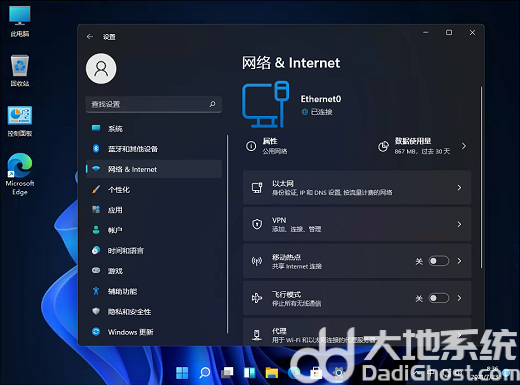Click 已连接 status text
This screenshot has height=385, width=520.
point(321,112)
